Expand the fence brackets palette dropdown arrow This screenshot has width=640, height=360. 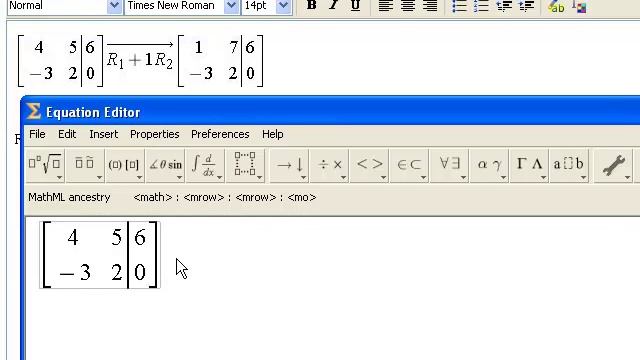click(x=139, y=178)
